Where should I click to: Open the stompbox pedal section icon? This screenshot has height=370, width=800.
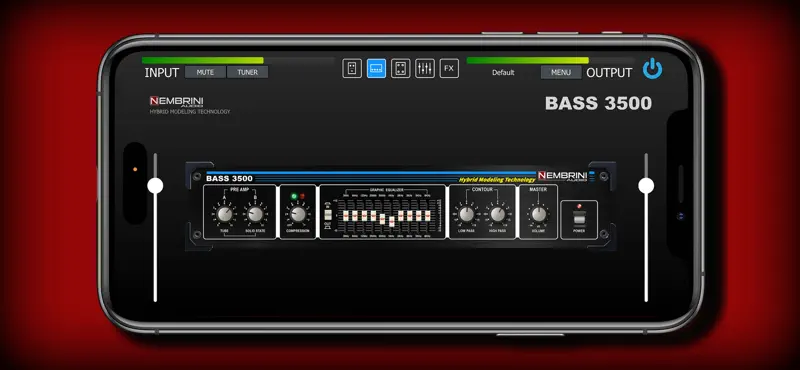[352, 68]
